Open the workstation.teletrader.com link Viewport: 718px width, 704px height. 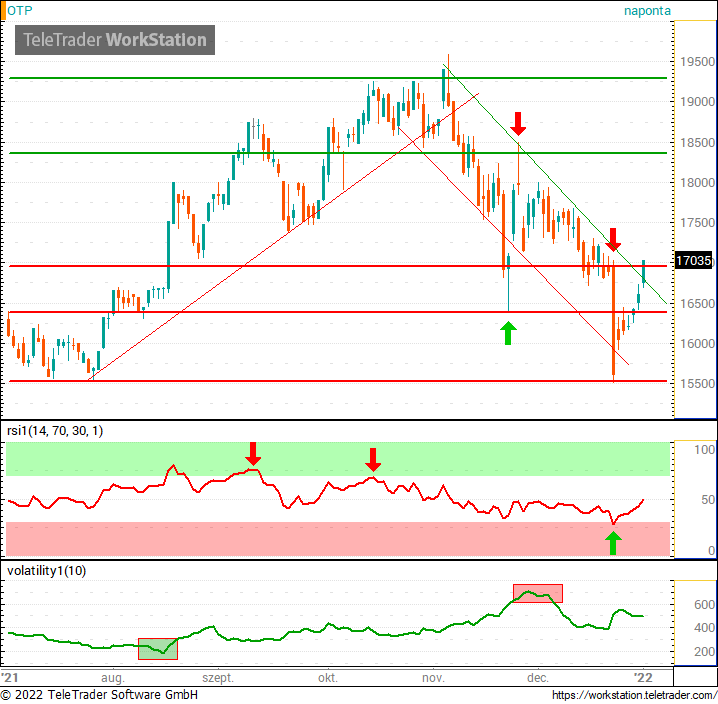click(634, 695)
